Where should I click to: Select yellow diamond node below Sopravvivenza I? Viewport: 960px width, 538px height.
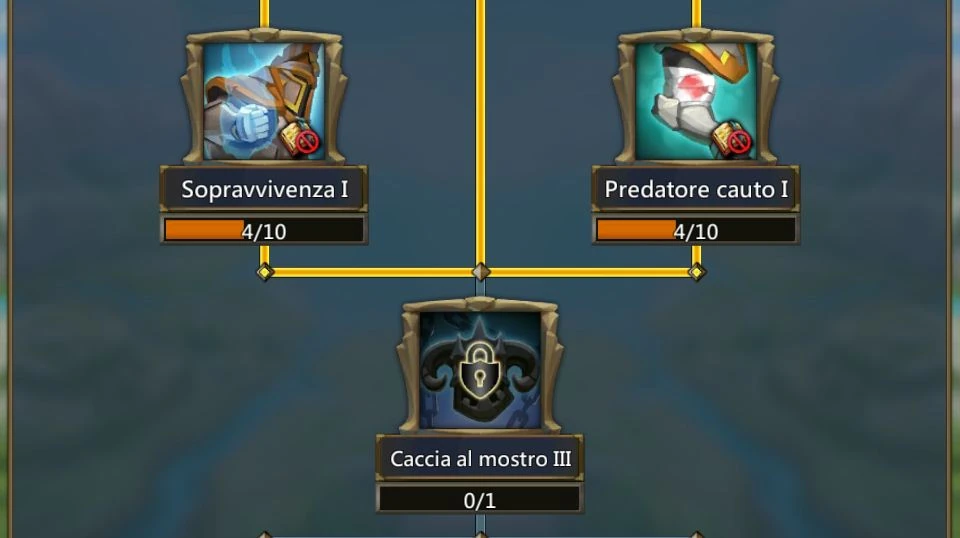pos(264,272)
